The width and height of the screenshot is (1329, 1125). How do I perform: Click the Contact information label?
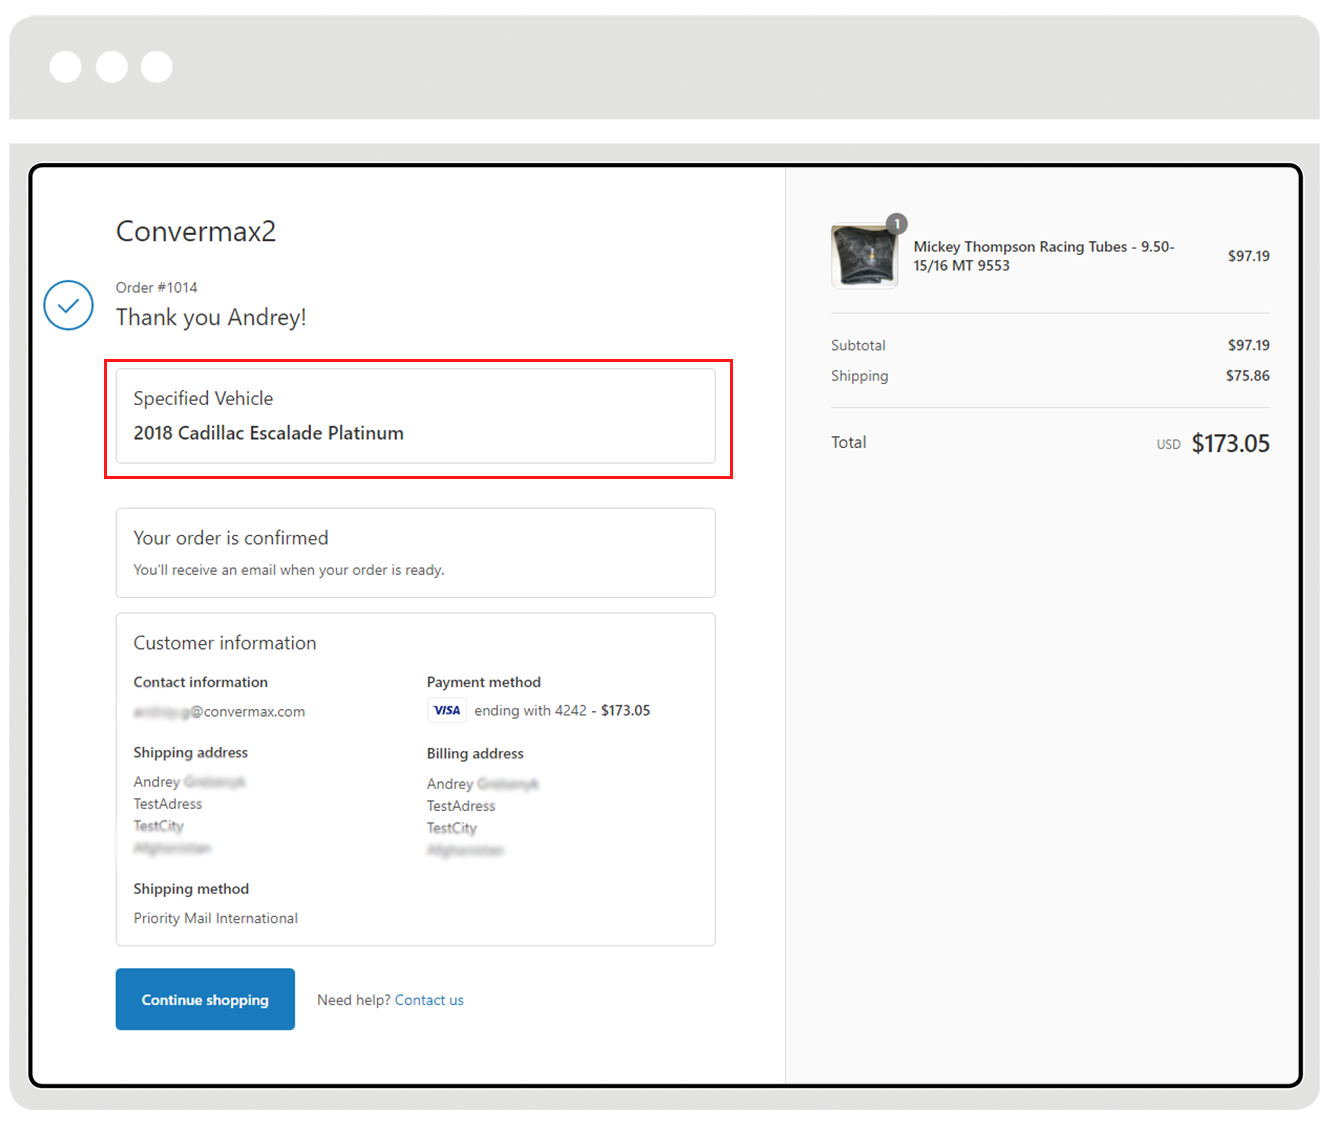pyautogui.click(x=201, y=682)
